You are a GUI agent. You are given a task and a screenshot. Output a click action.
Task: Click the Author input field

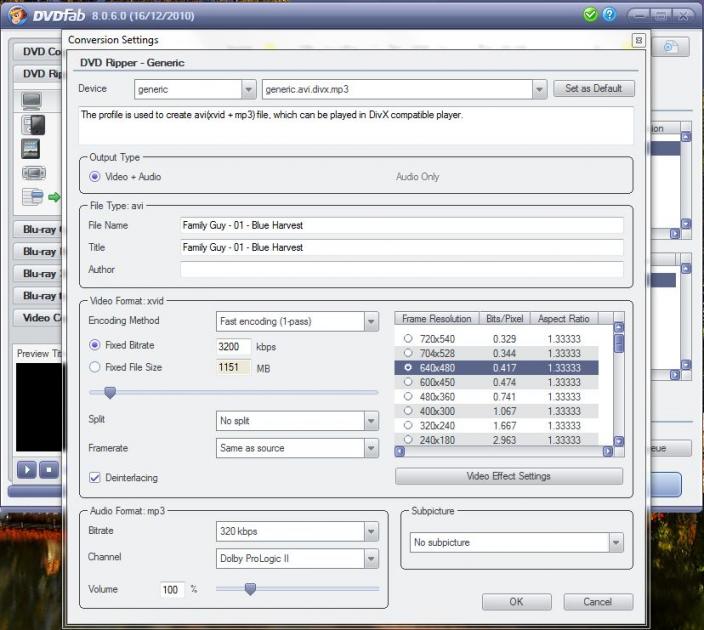[x=402, y=269]
